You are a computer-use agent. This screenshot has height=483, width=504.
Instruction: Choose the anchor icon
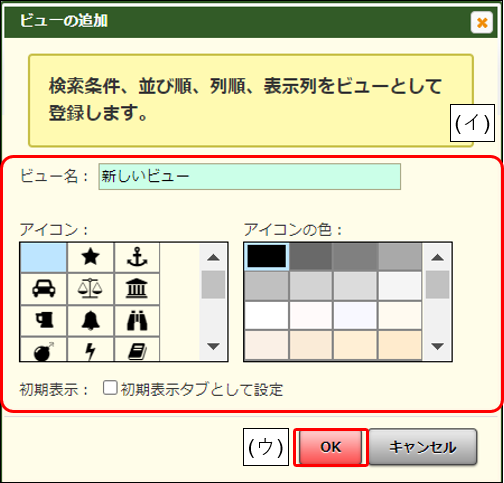137,257
